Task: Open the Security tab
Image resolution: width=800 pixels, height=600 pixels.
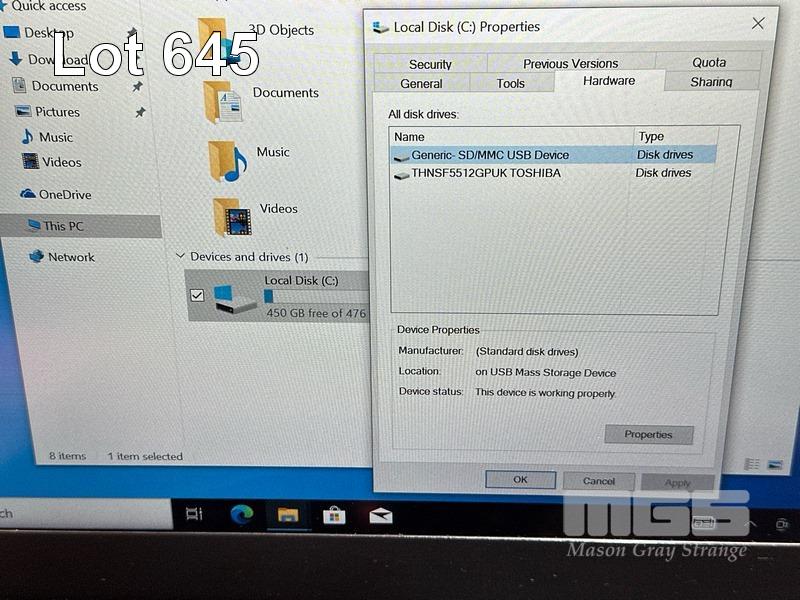Action: click(430, 64)
